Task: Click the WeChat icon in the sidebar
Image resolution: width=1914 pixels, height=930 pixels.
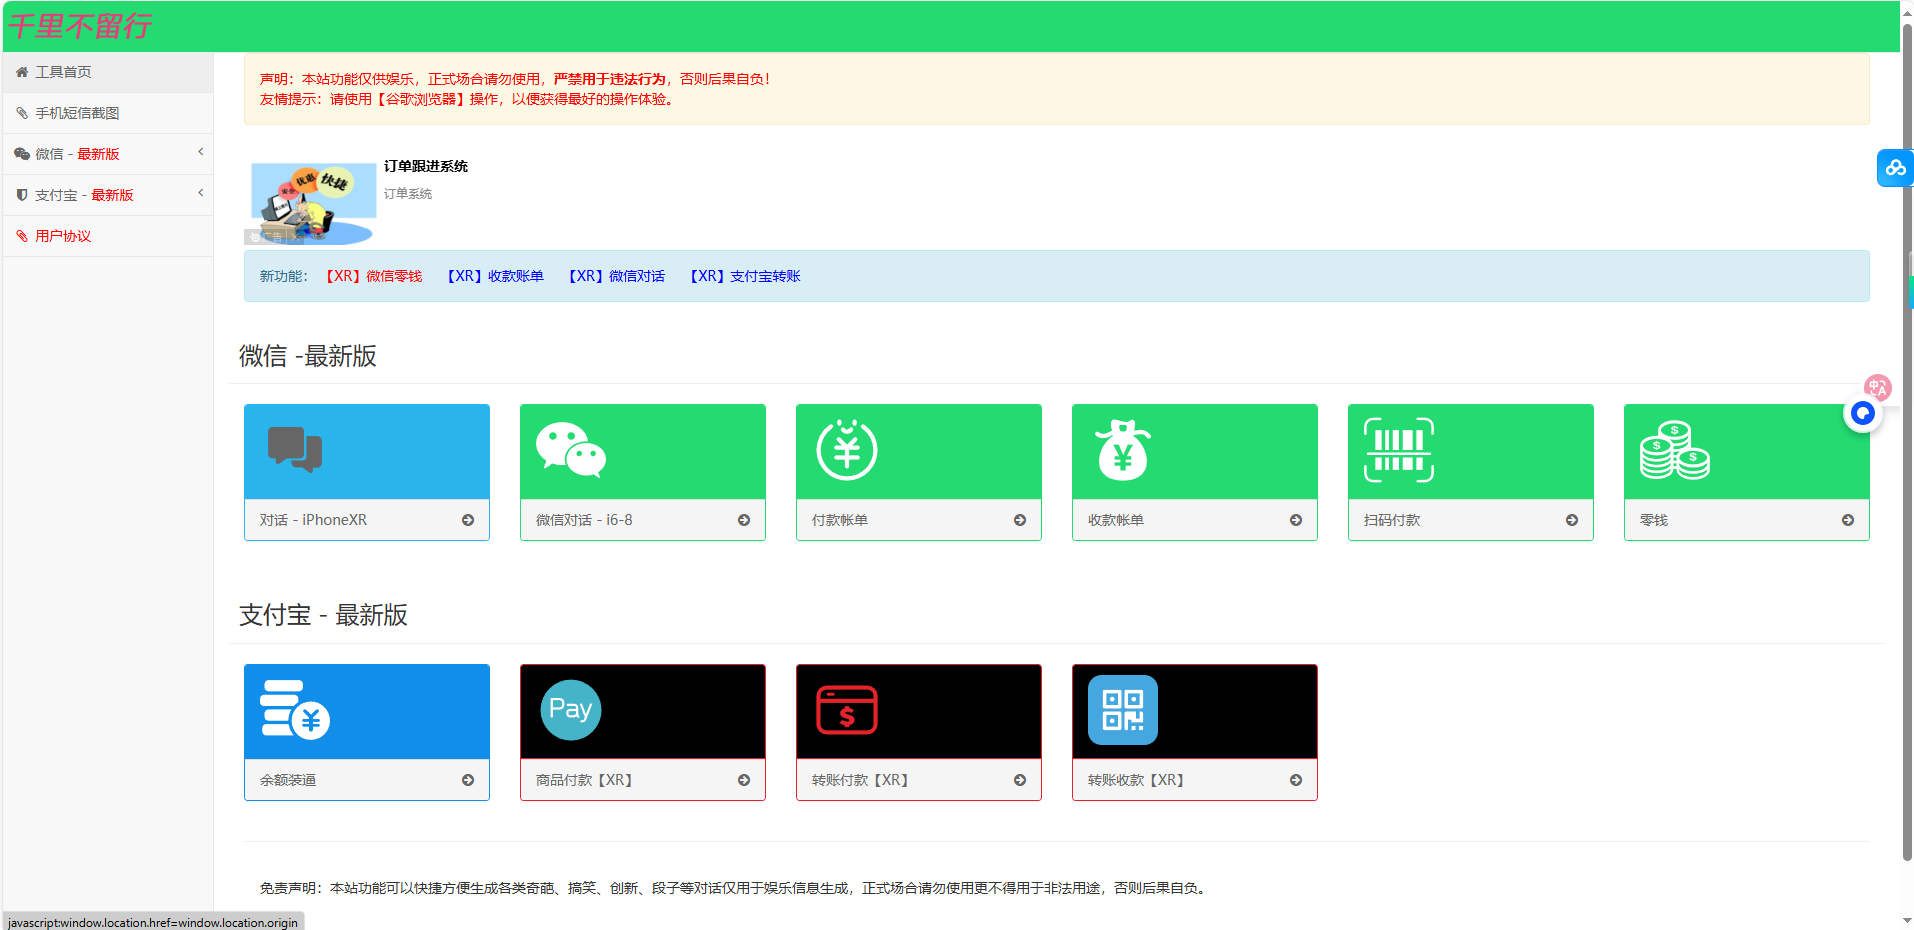Action: 22,154
